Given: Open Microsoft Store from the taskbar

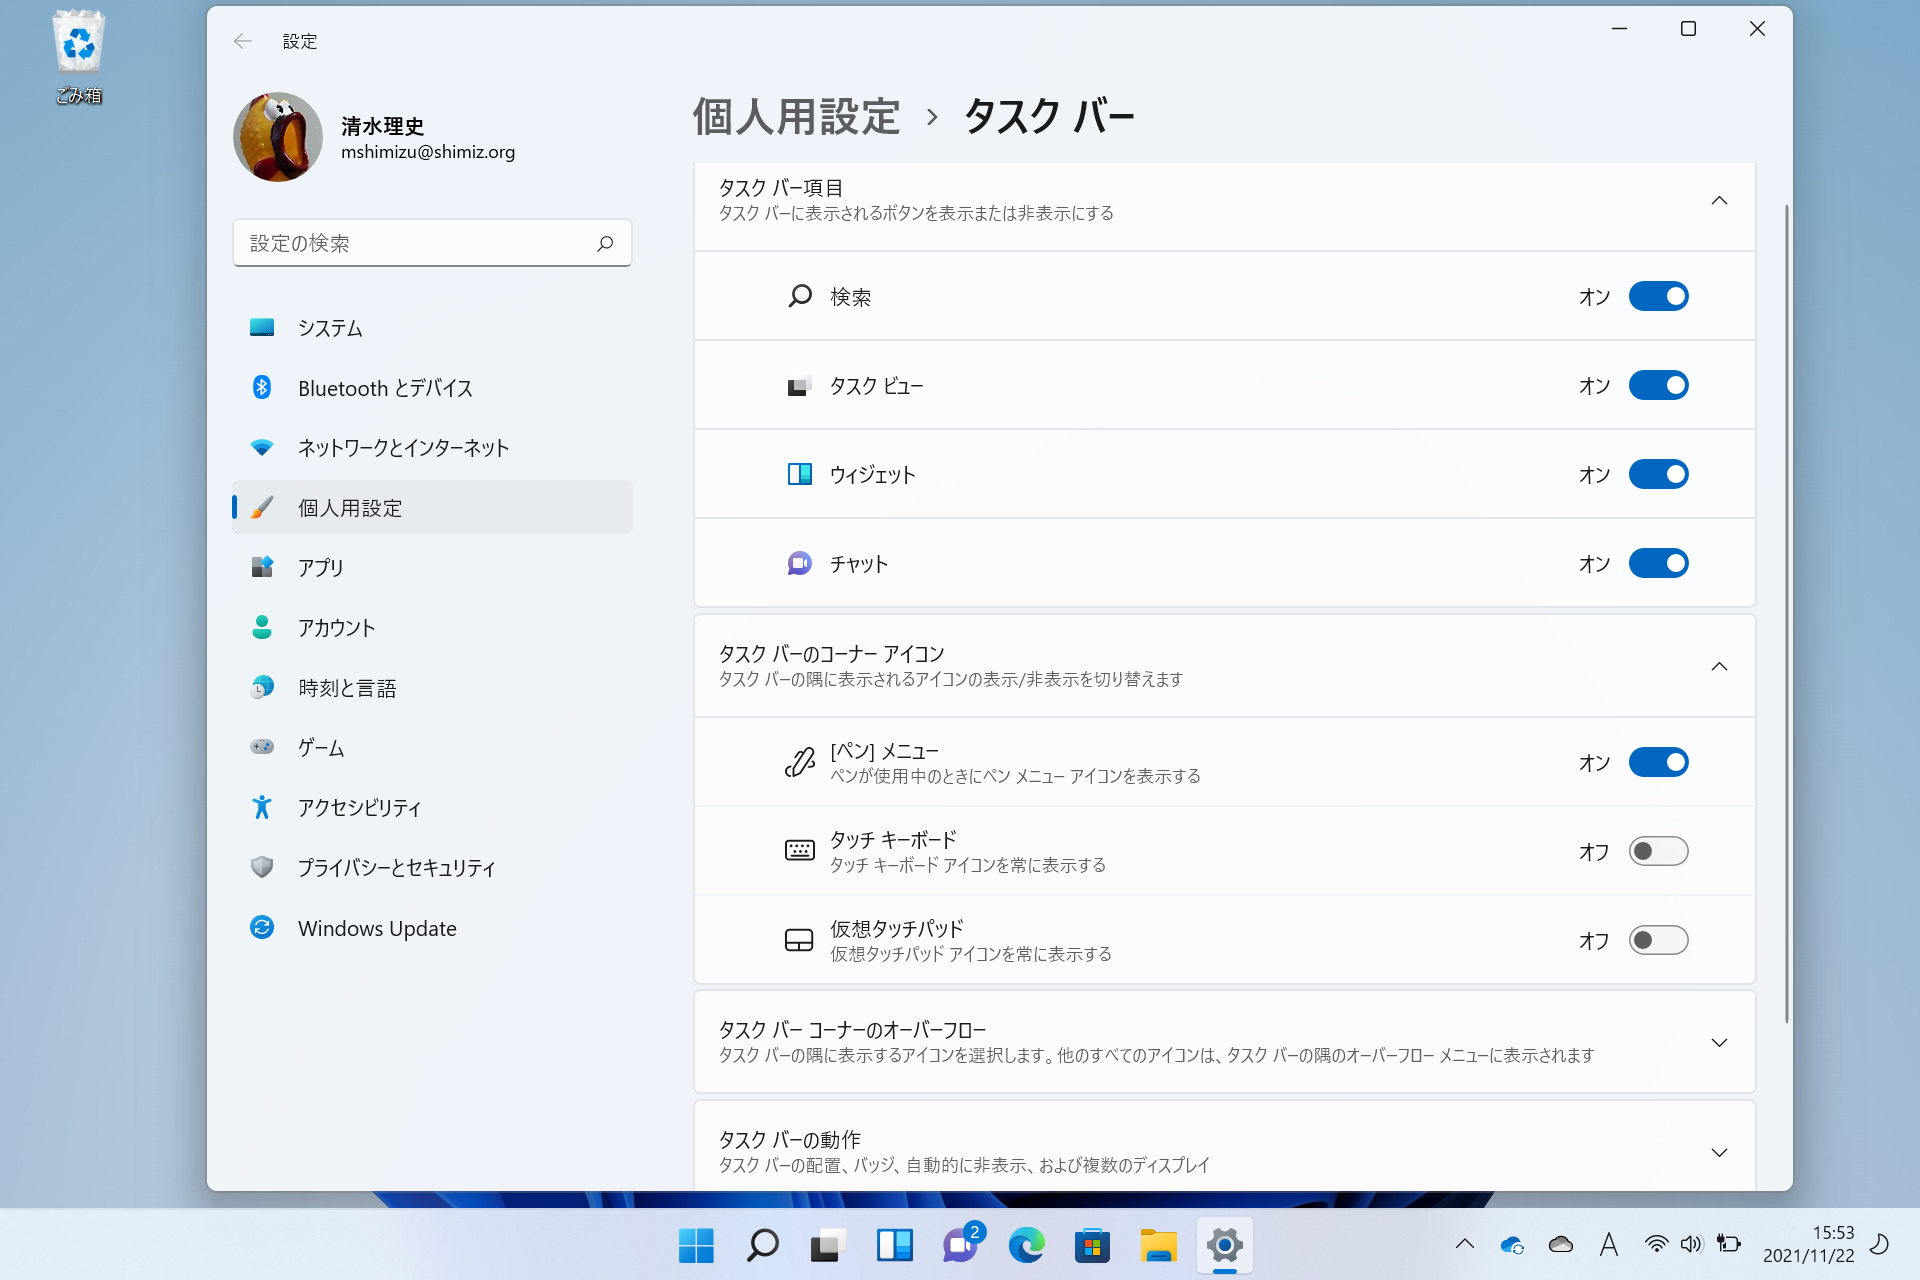Looking at the screenshot, I should pyautogui.click(x=1093, y=1245).
